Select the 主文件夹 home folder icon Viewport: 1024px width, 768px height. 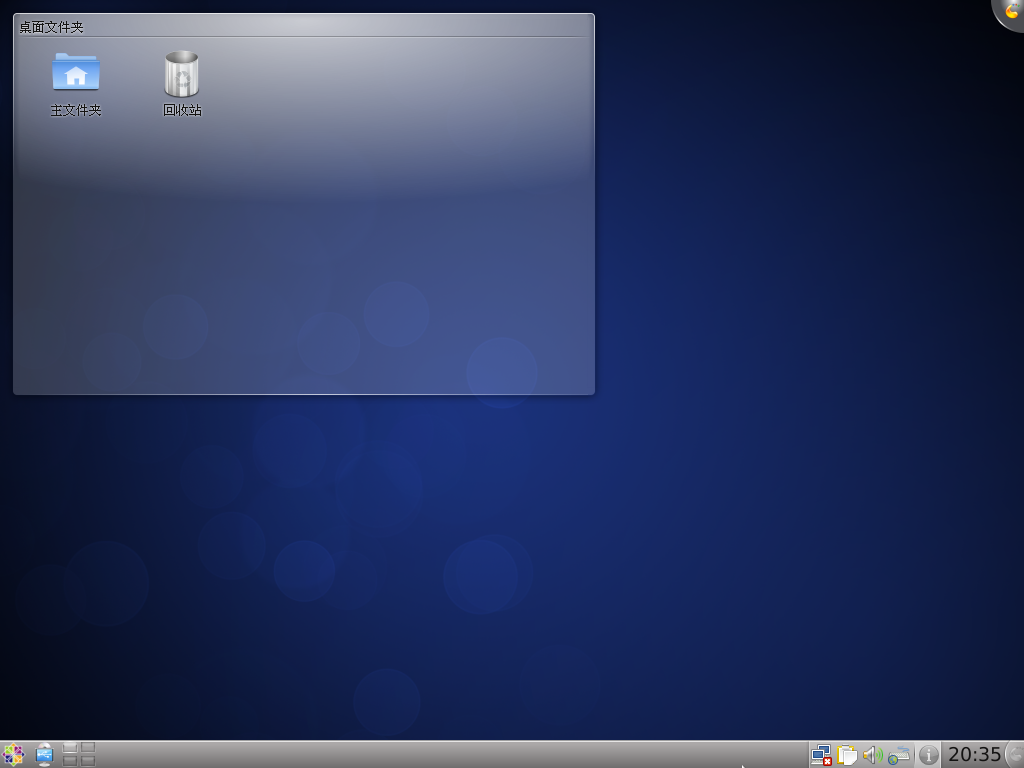[x=76, y=72]
